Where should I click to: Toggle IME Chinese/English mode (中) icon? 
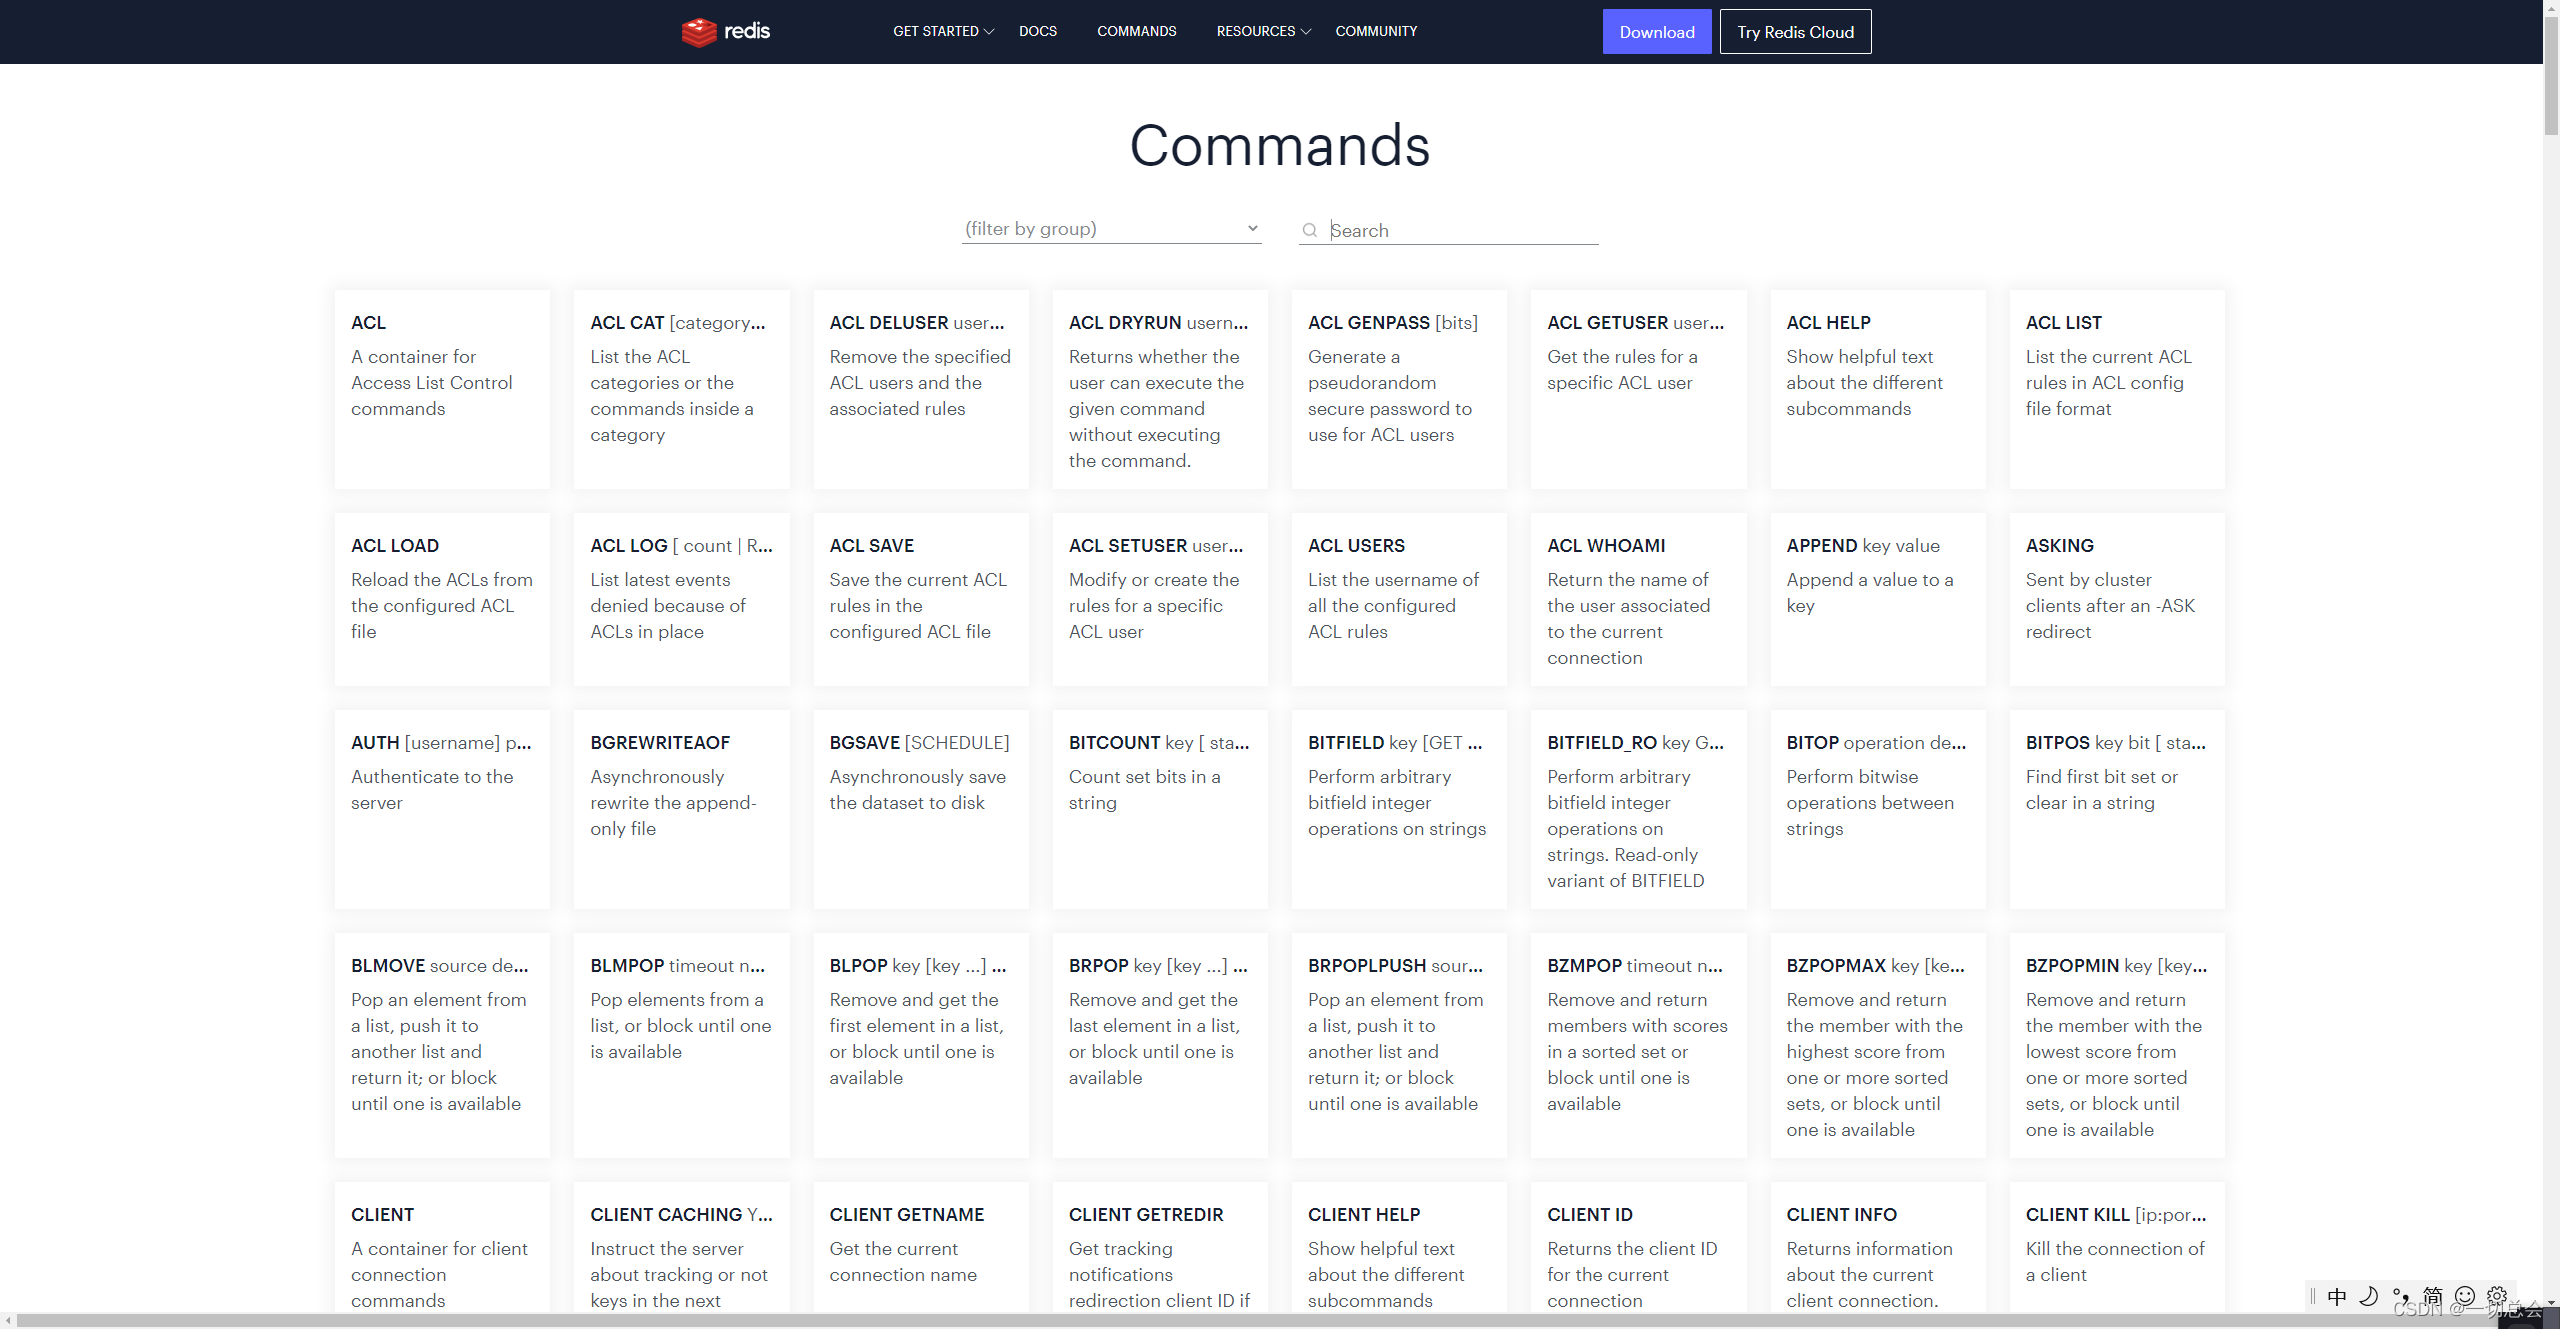[2337, 1297]
